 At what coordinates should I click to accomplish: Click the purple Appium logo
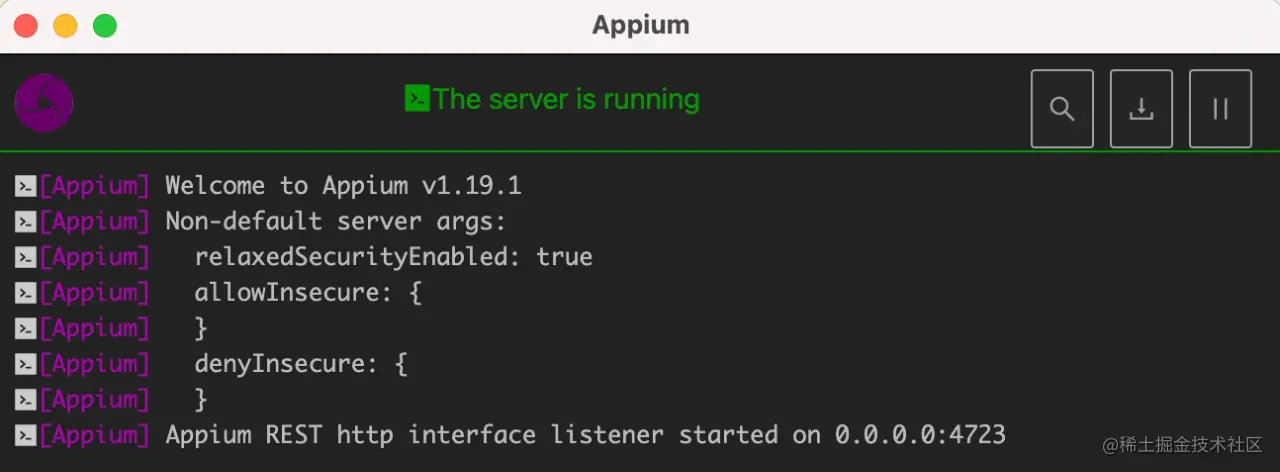44,103
